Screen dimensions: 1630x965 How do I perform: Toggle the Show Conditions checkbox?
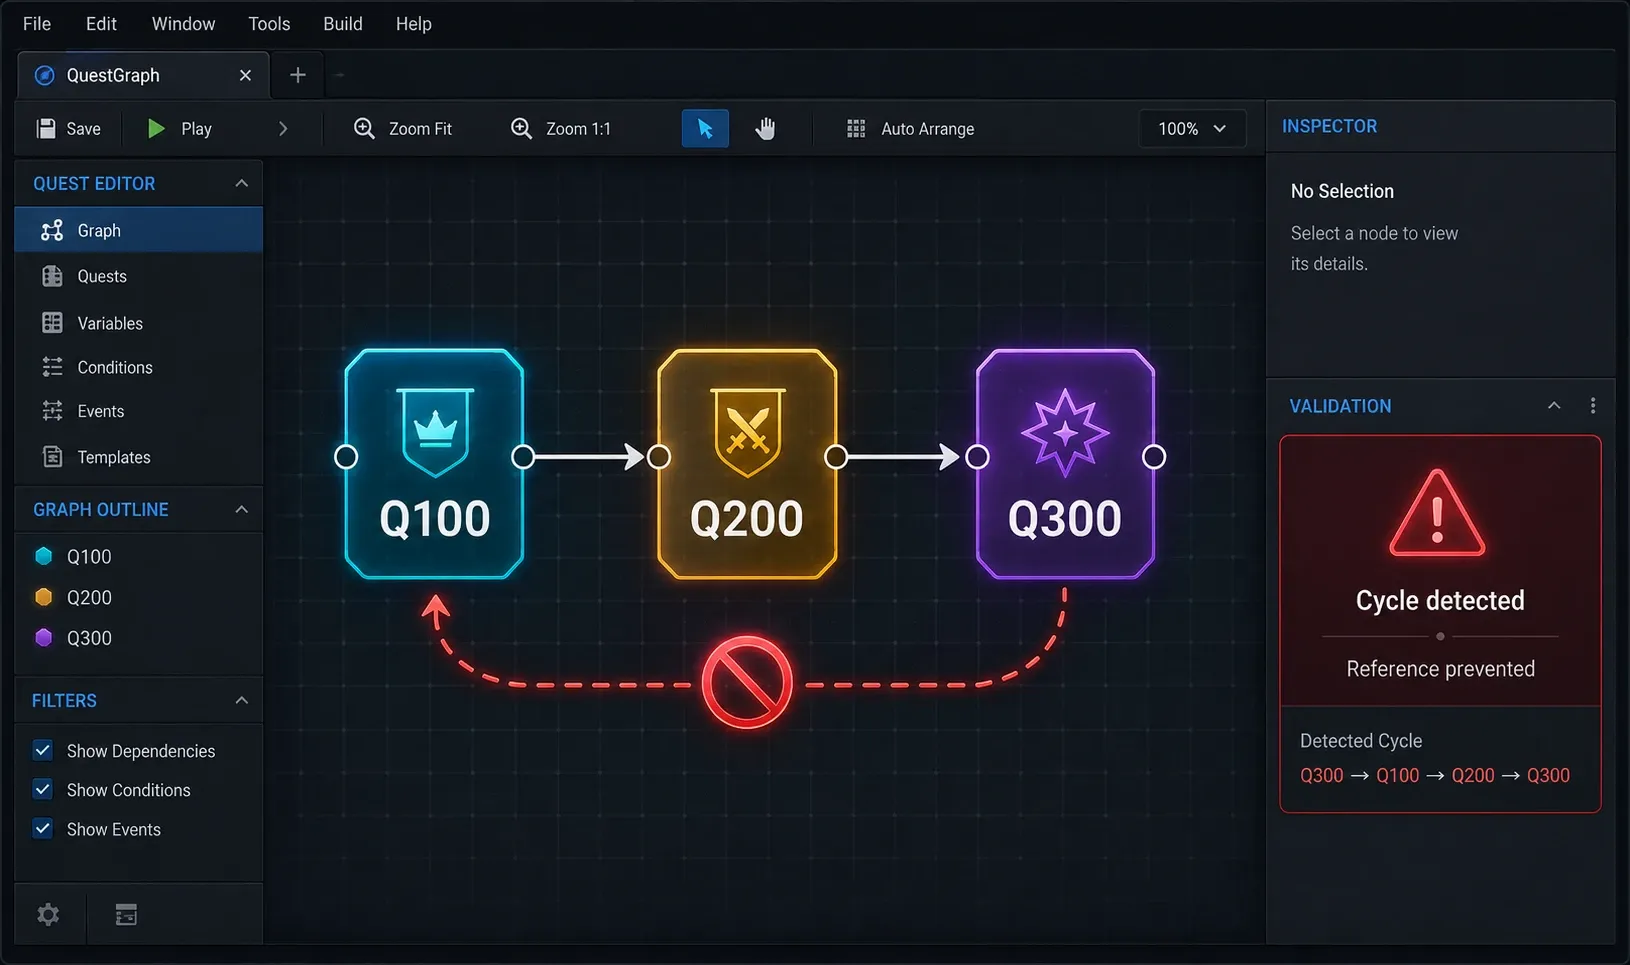43,789
